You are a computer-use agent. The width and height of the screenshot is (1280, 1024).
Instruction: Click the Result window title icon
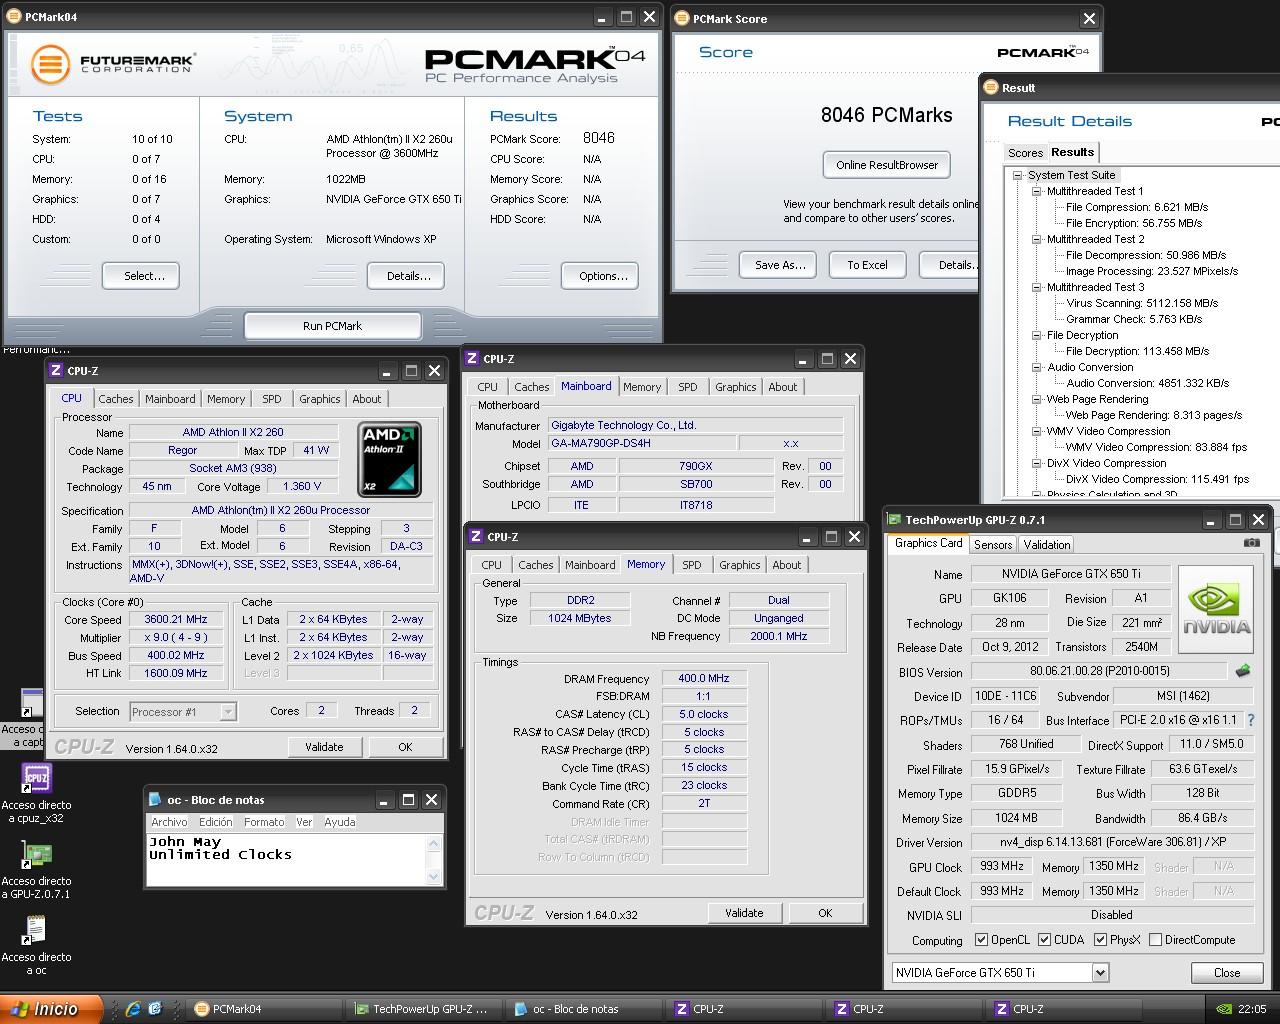pyautogui.click(x=991, y=87)
